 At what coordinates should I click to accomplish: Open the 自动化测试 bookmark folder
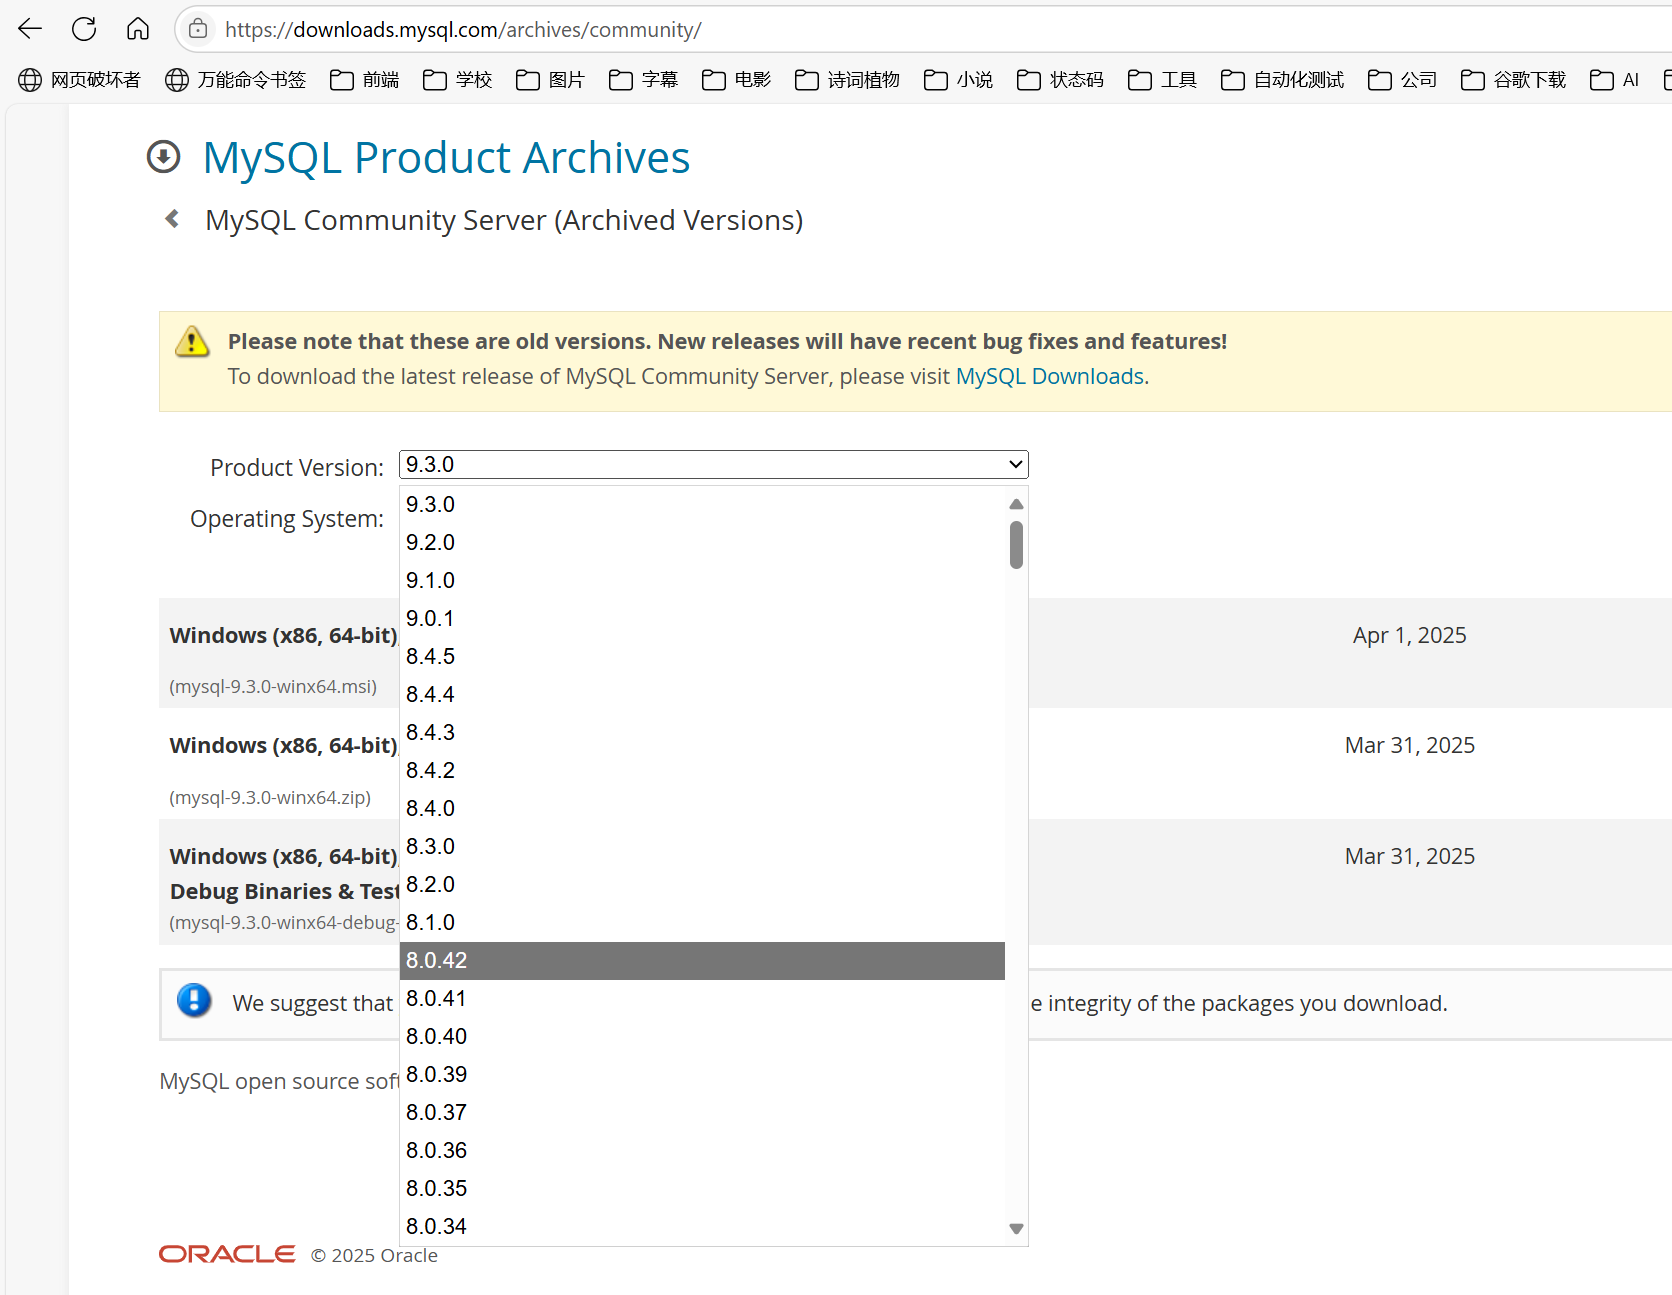click(x=1283, y=80)
